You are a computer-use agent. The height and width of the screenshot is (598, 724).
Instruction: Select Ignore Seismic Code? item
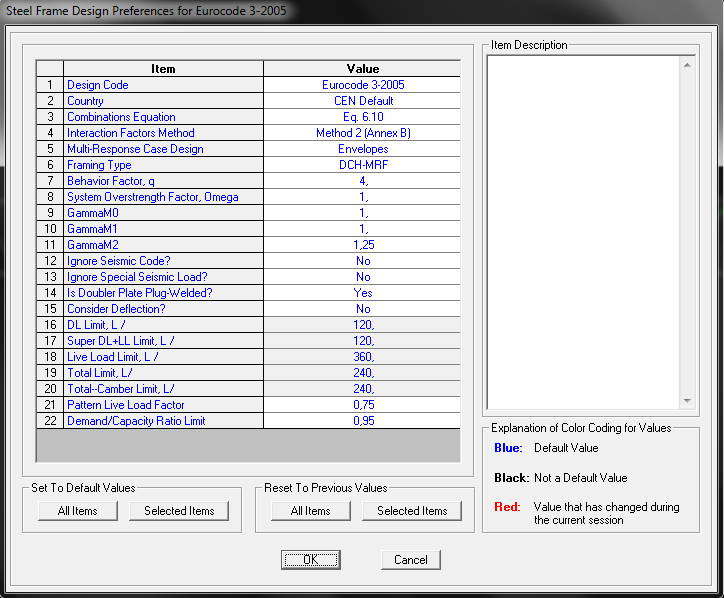[x=163, y=261]
